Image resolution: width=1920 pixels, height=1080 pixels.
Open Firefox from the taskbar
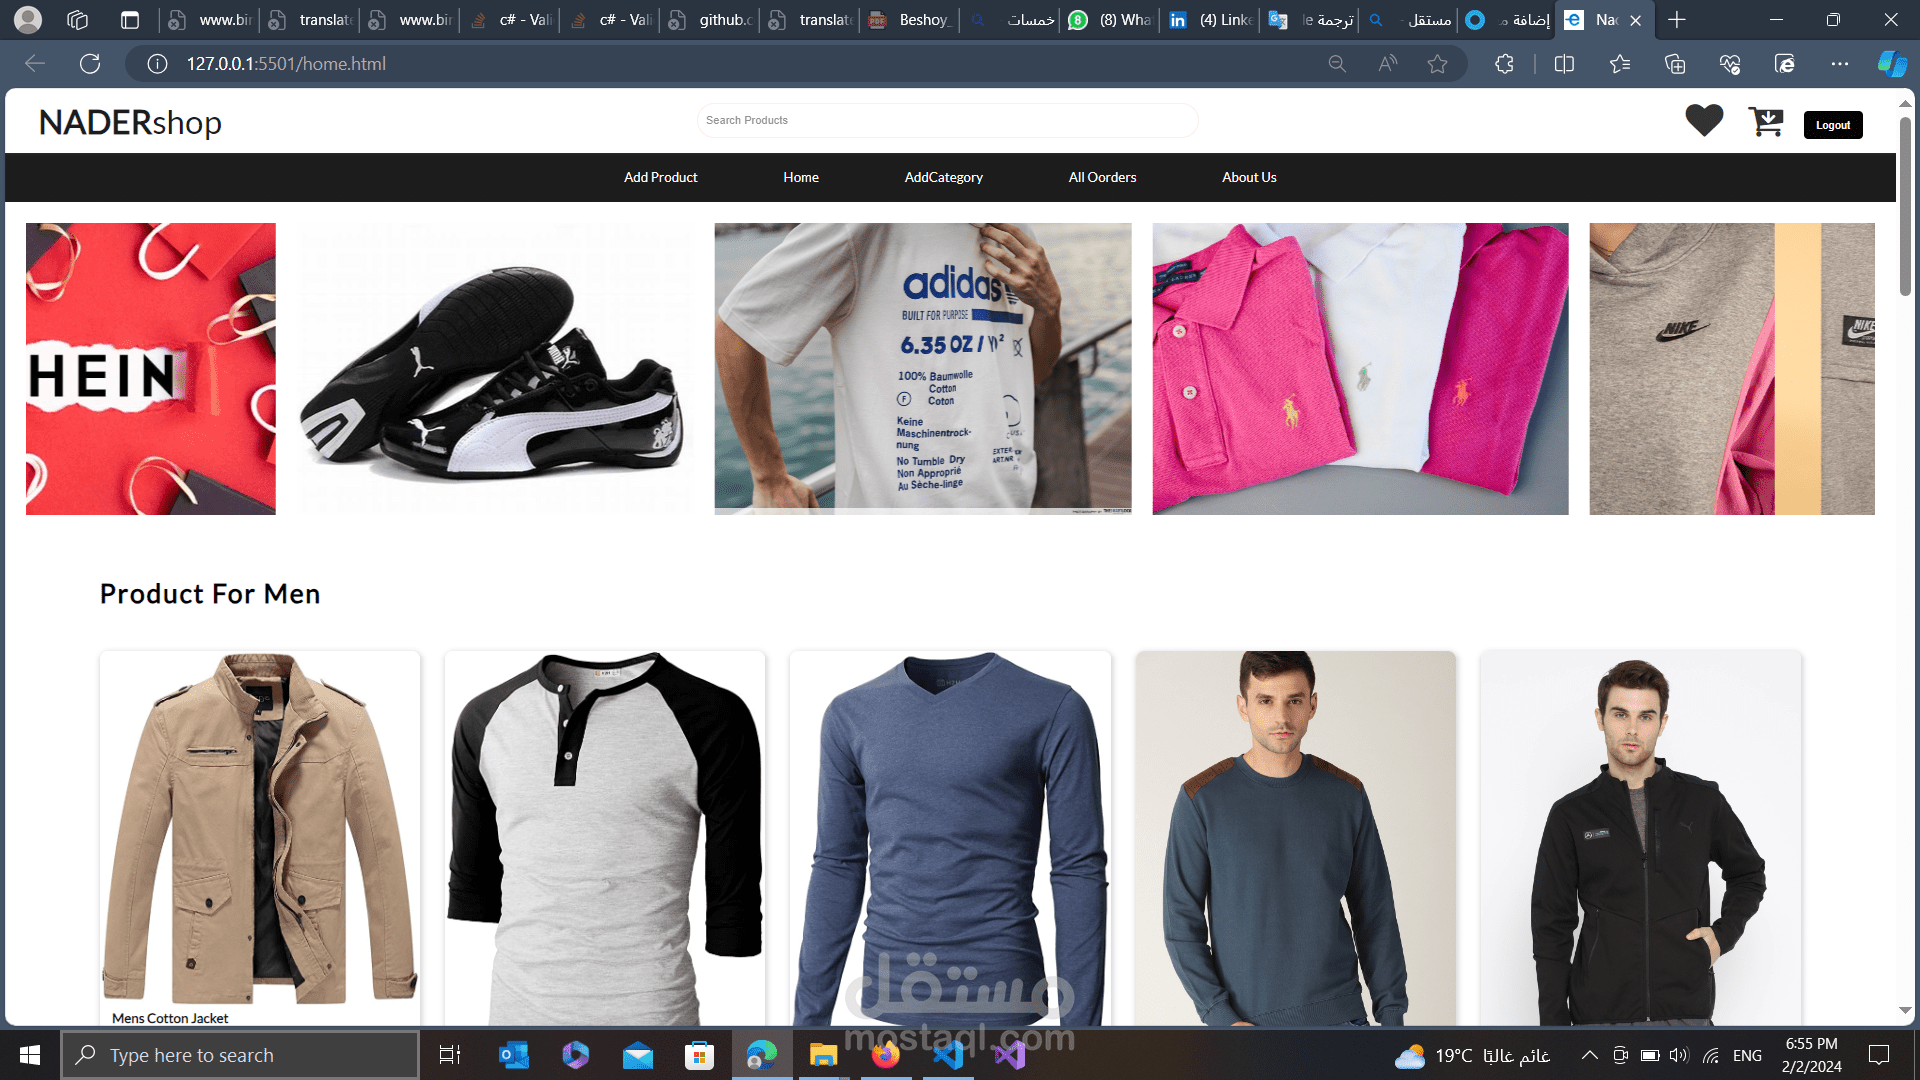coord(886,1054)
